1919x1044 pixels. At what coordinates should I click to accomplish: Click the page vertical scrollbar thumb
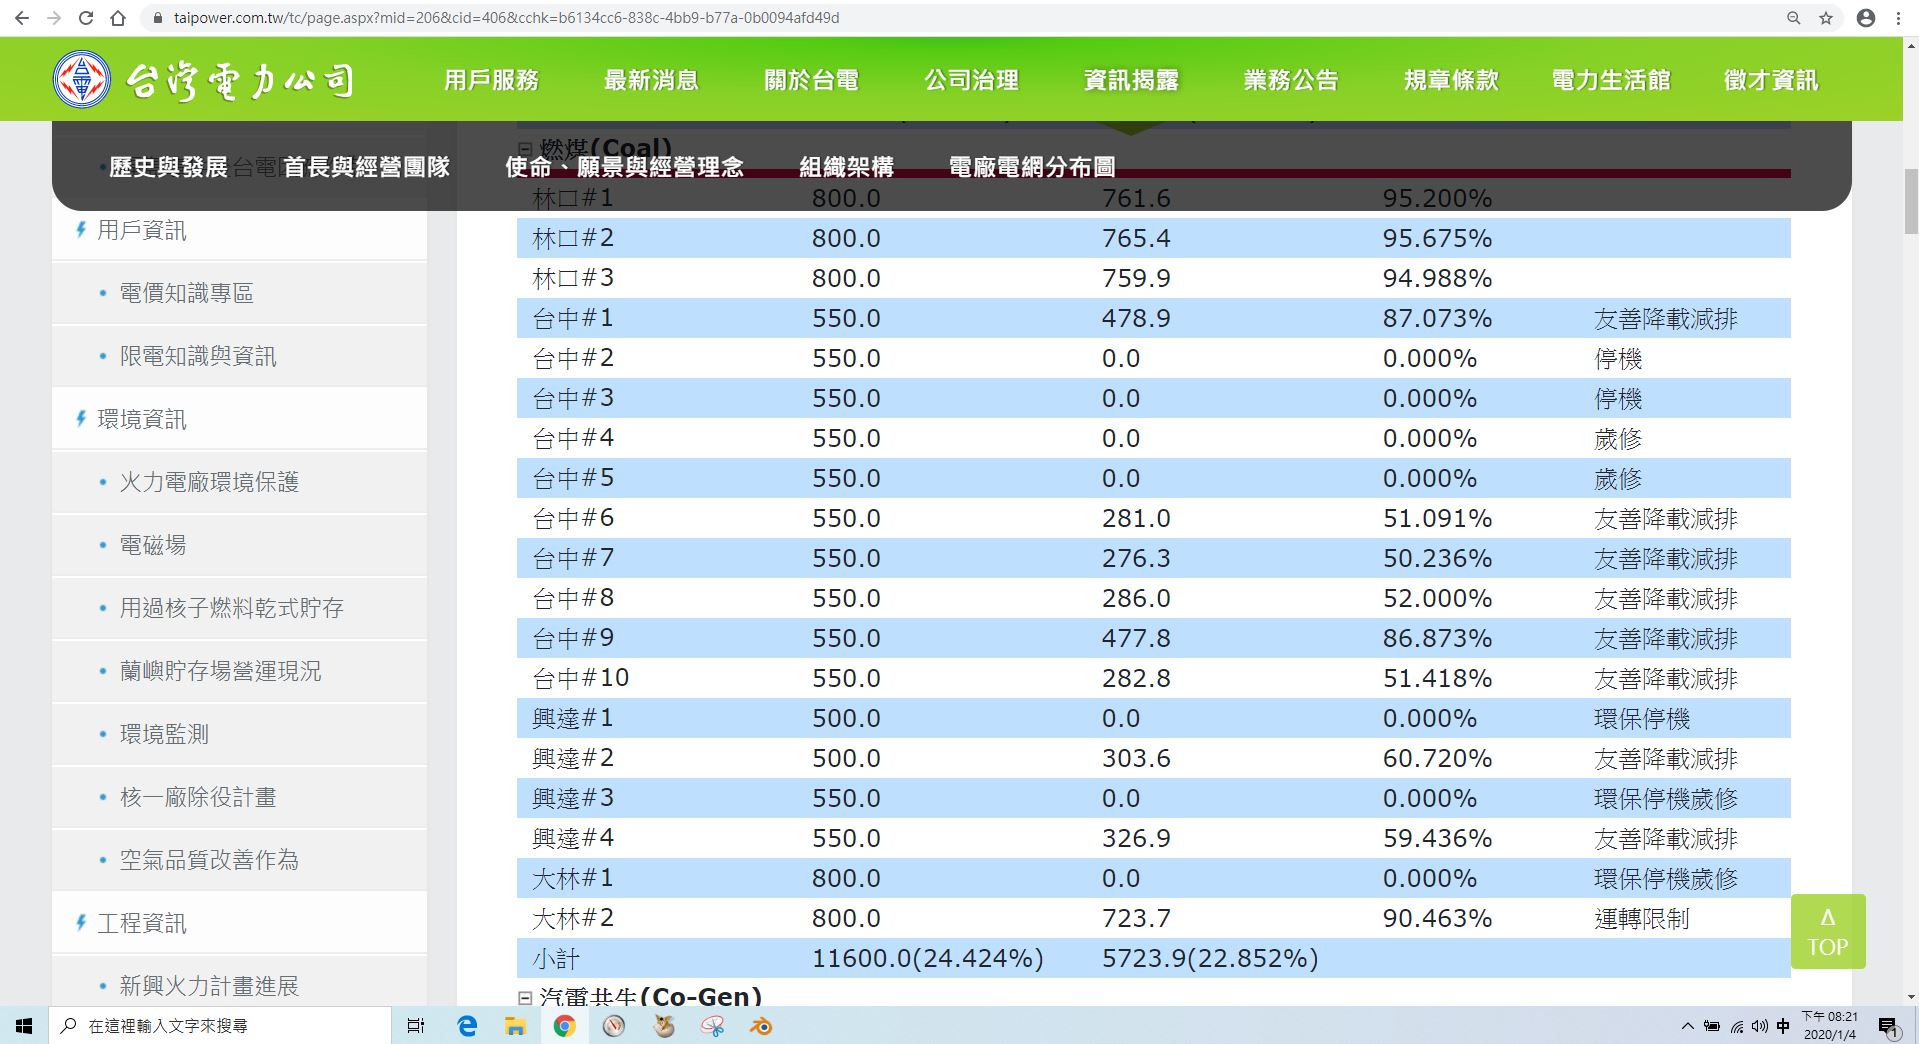(x=1911, y=201)
